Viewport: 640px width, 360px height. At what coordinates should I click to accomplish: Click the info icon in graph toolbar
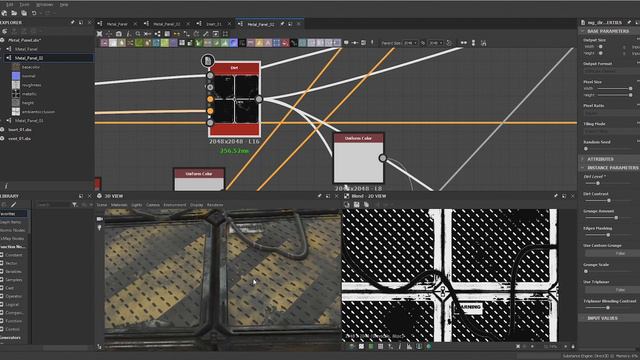[x=128, y=34]
